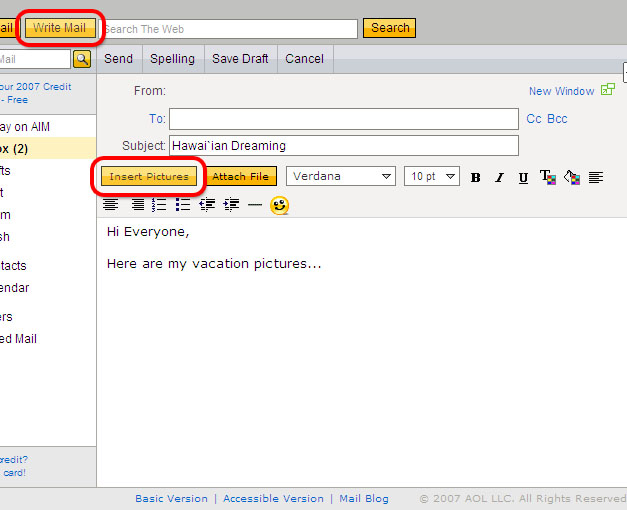Toggle italic text formatting
The width and height of the screenshot is (627, 510).
tap(499, 177)
